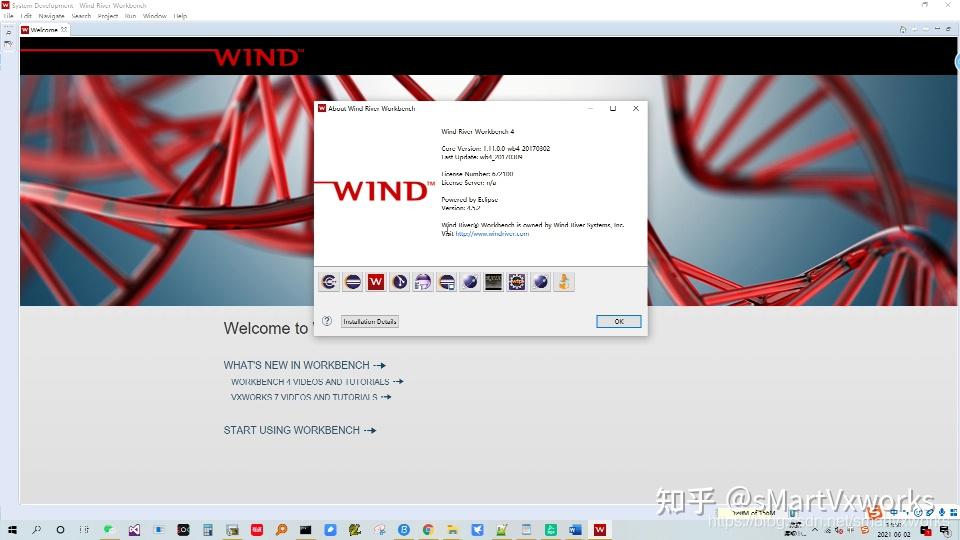The height and width of the screenshot is (540, 960).
Task: Open WeChat from the taskbar
Action: [109, 530]
